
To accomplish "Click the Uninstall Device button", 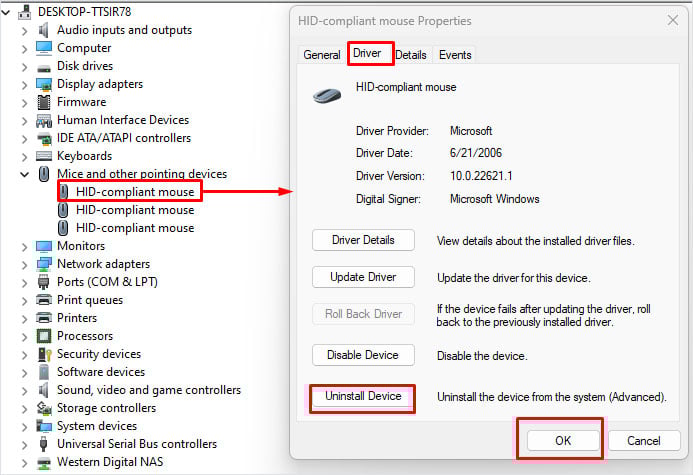I will point(363,396).
